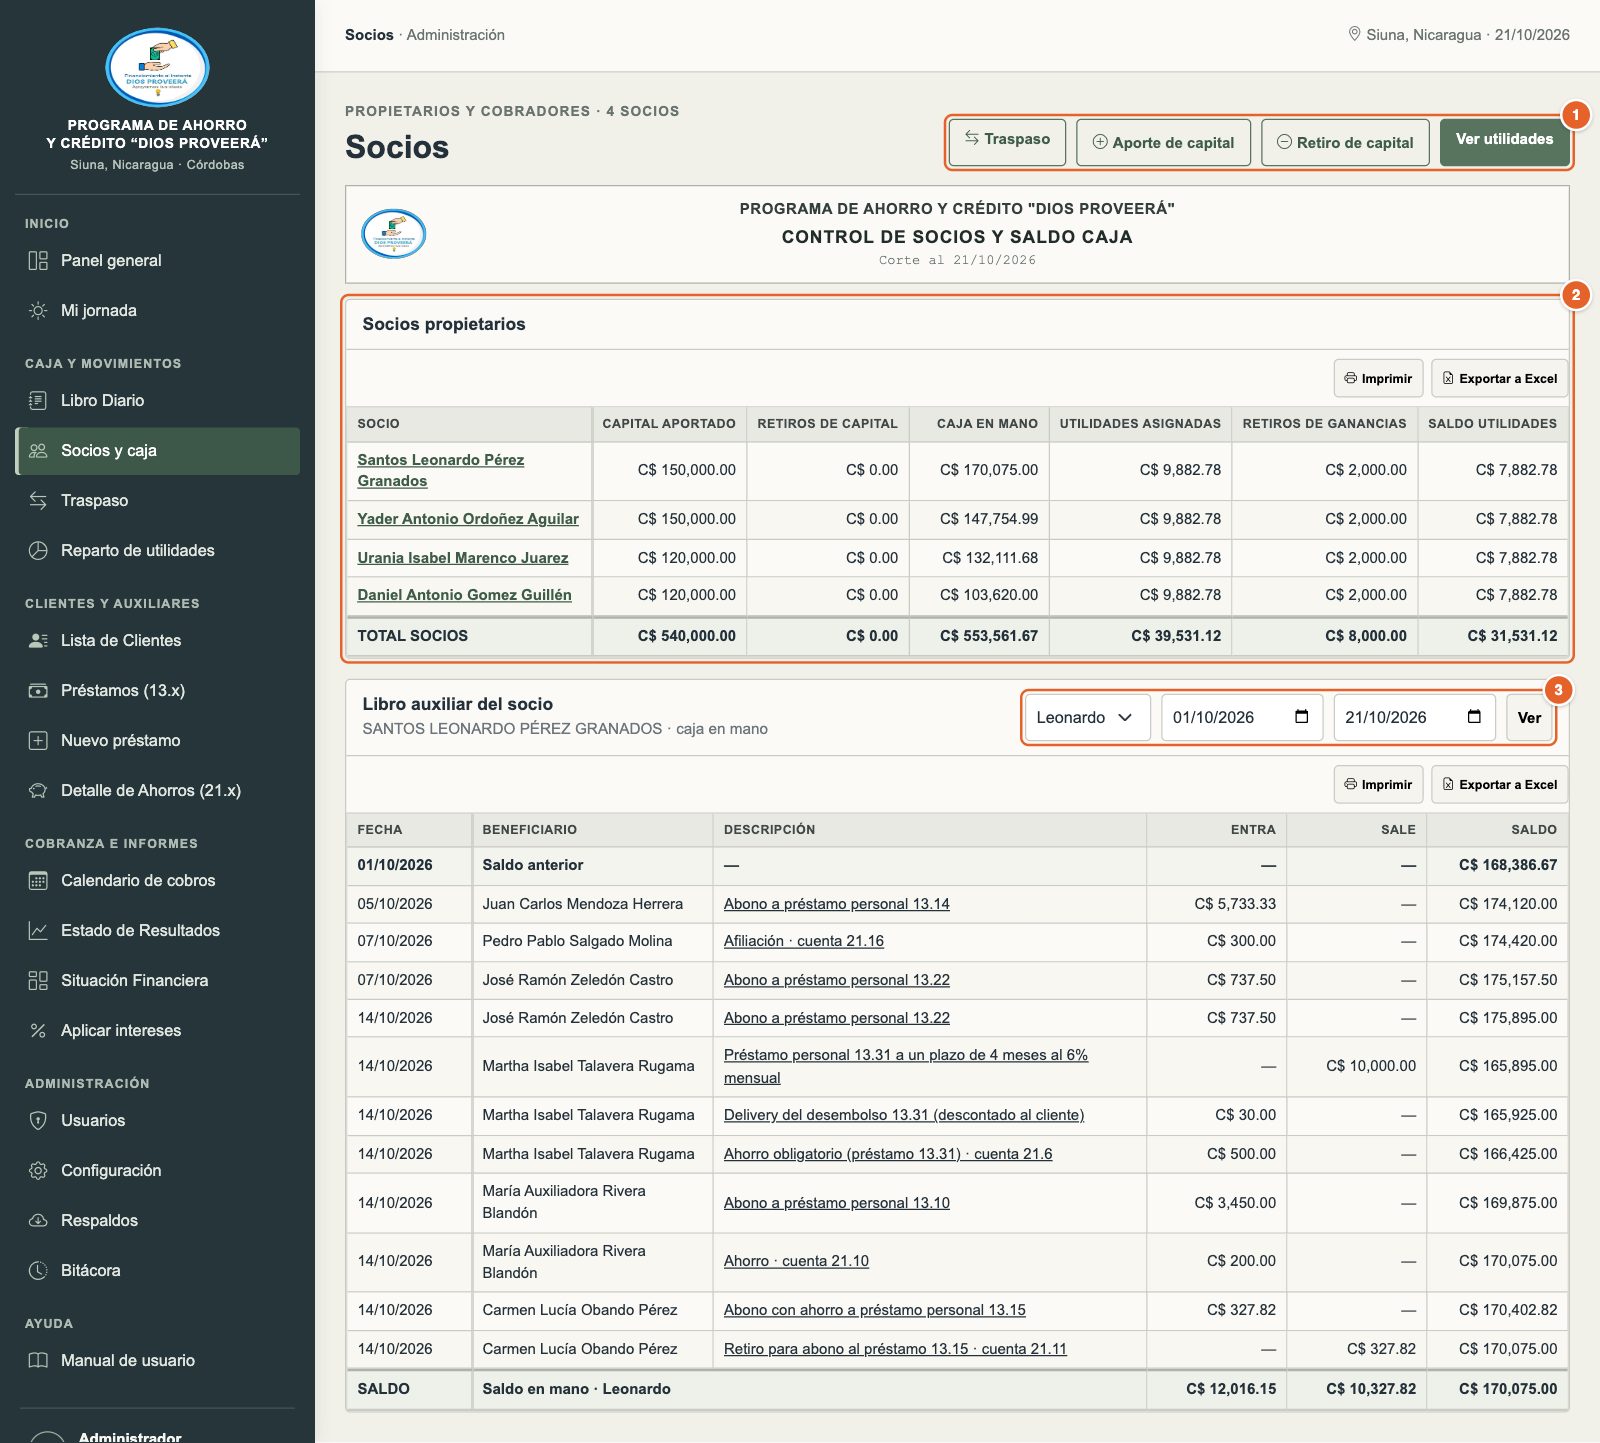This screenshot has height=1443, width=1600.
Task: Open the calendar picker on the 21/10/2026 field
Action: (1474, 717)
